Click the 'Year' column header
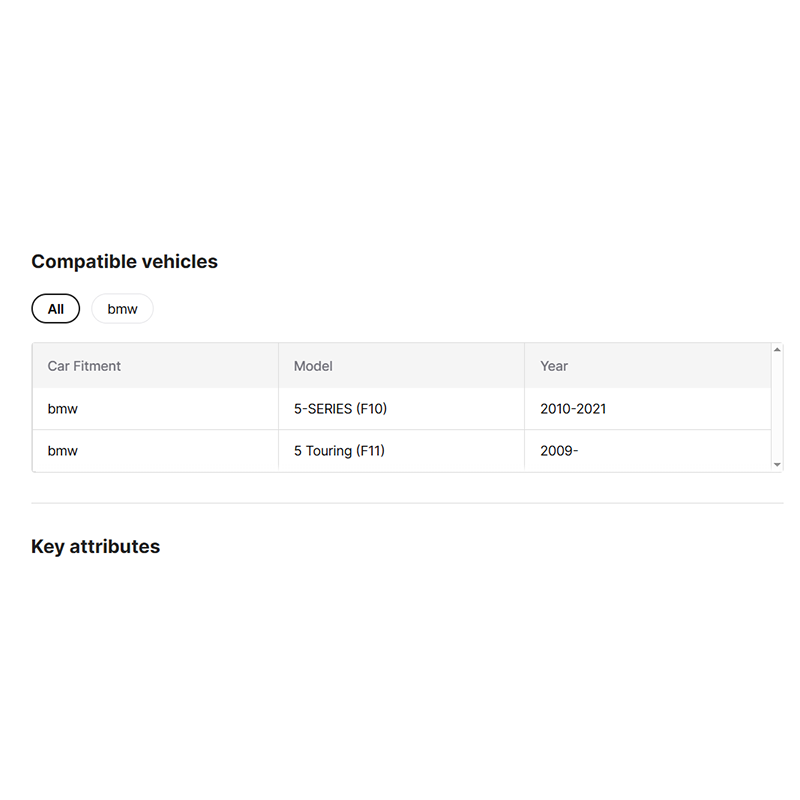Image resolution: width=800 pixels, height=800 pixels. (554, 366)
